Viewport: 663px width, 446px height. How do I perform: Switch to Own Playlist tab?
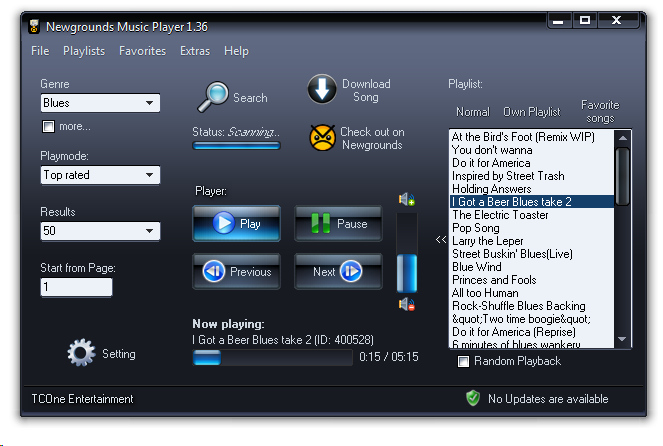531,112
